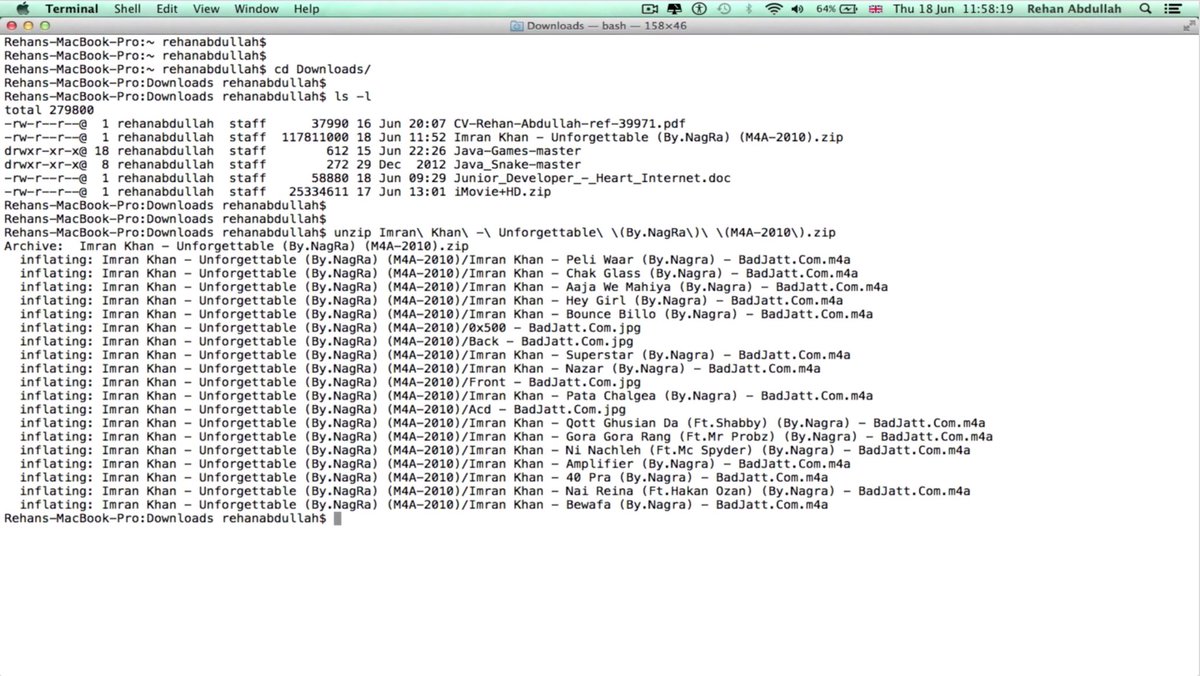Click Junior_Developer_-_Heart_Internet.doc file name
Screen dimensions: 1200x676
click(592, 178)
